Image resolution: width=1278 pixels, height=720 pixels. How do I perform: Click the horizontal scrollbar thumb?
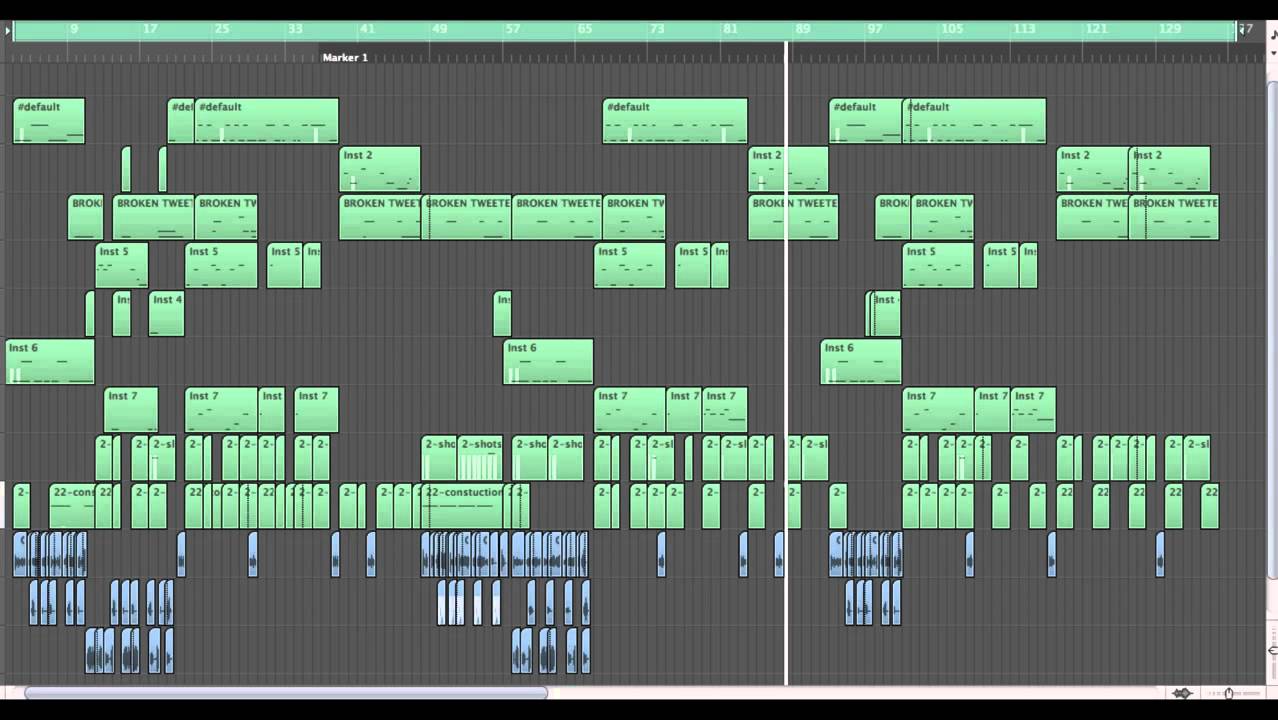pyautogui.click(x=286, y=692)
